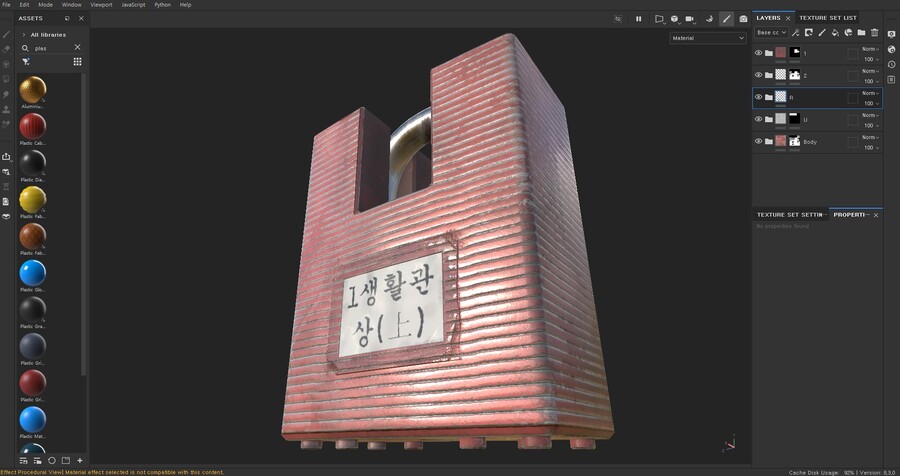Viewport: 900px width, 476px height.
Task: Open the display settings icon in right dock
Action: point(891,34)
